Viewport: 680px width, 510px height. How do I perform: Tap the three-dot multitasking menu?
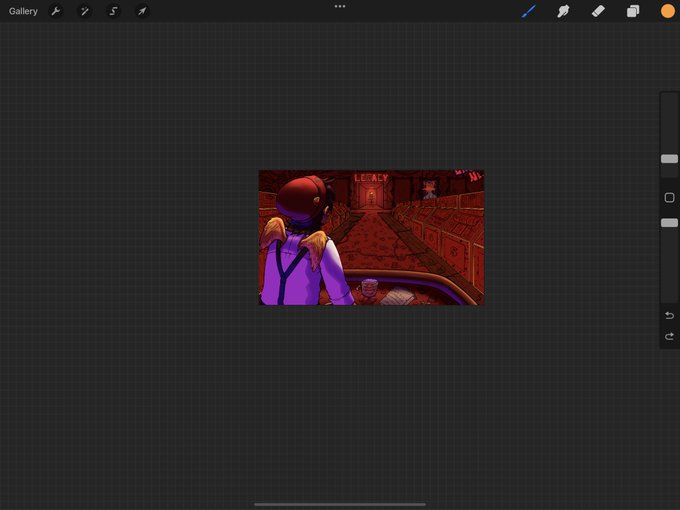click(x=340, y=6)
